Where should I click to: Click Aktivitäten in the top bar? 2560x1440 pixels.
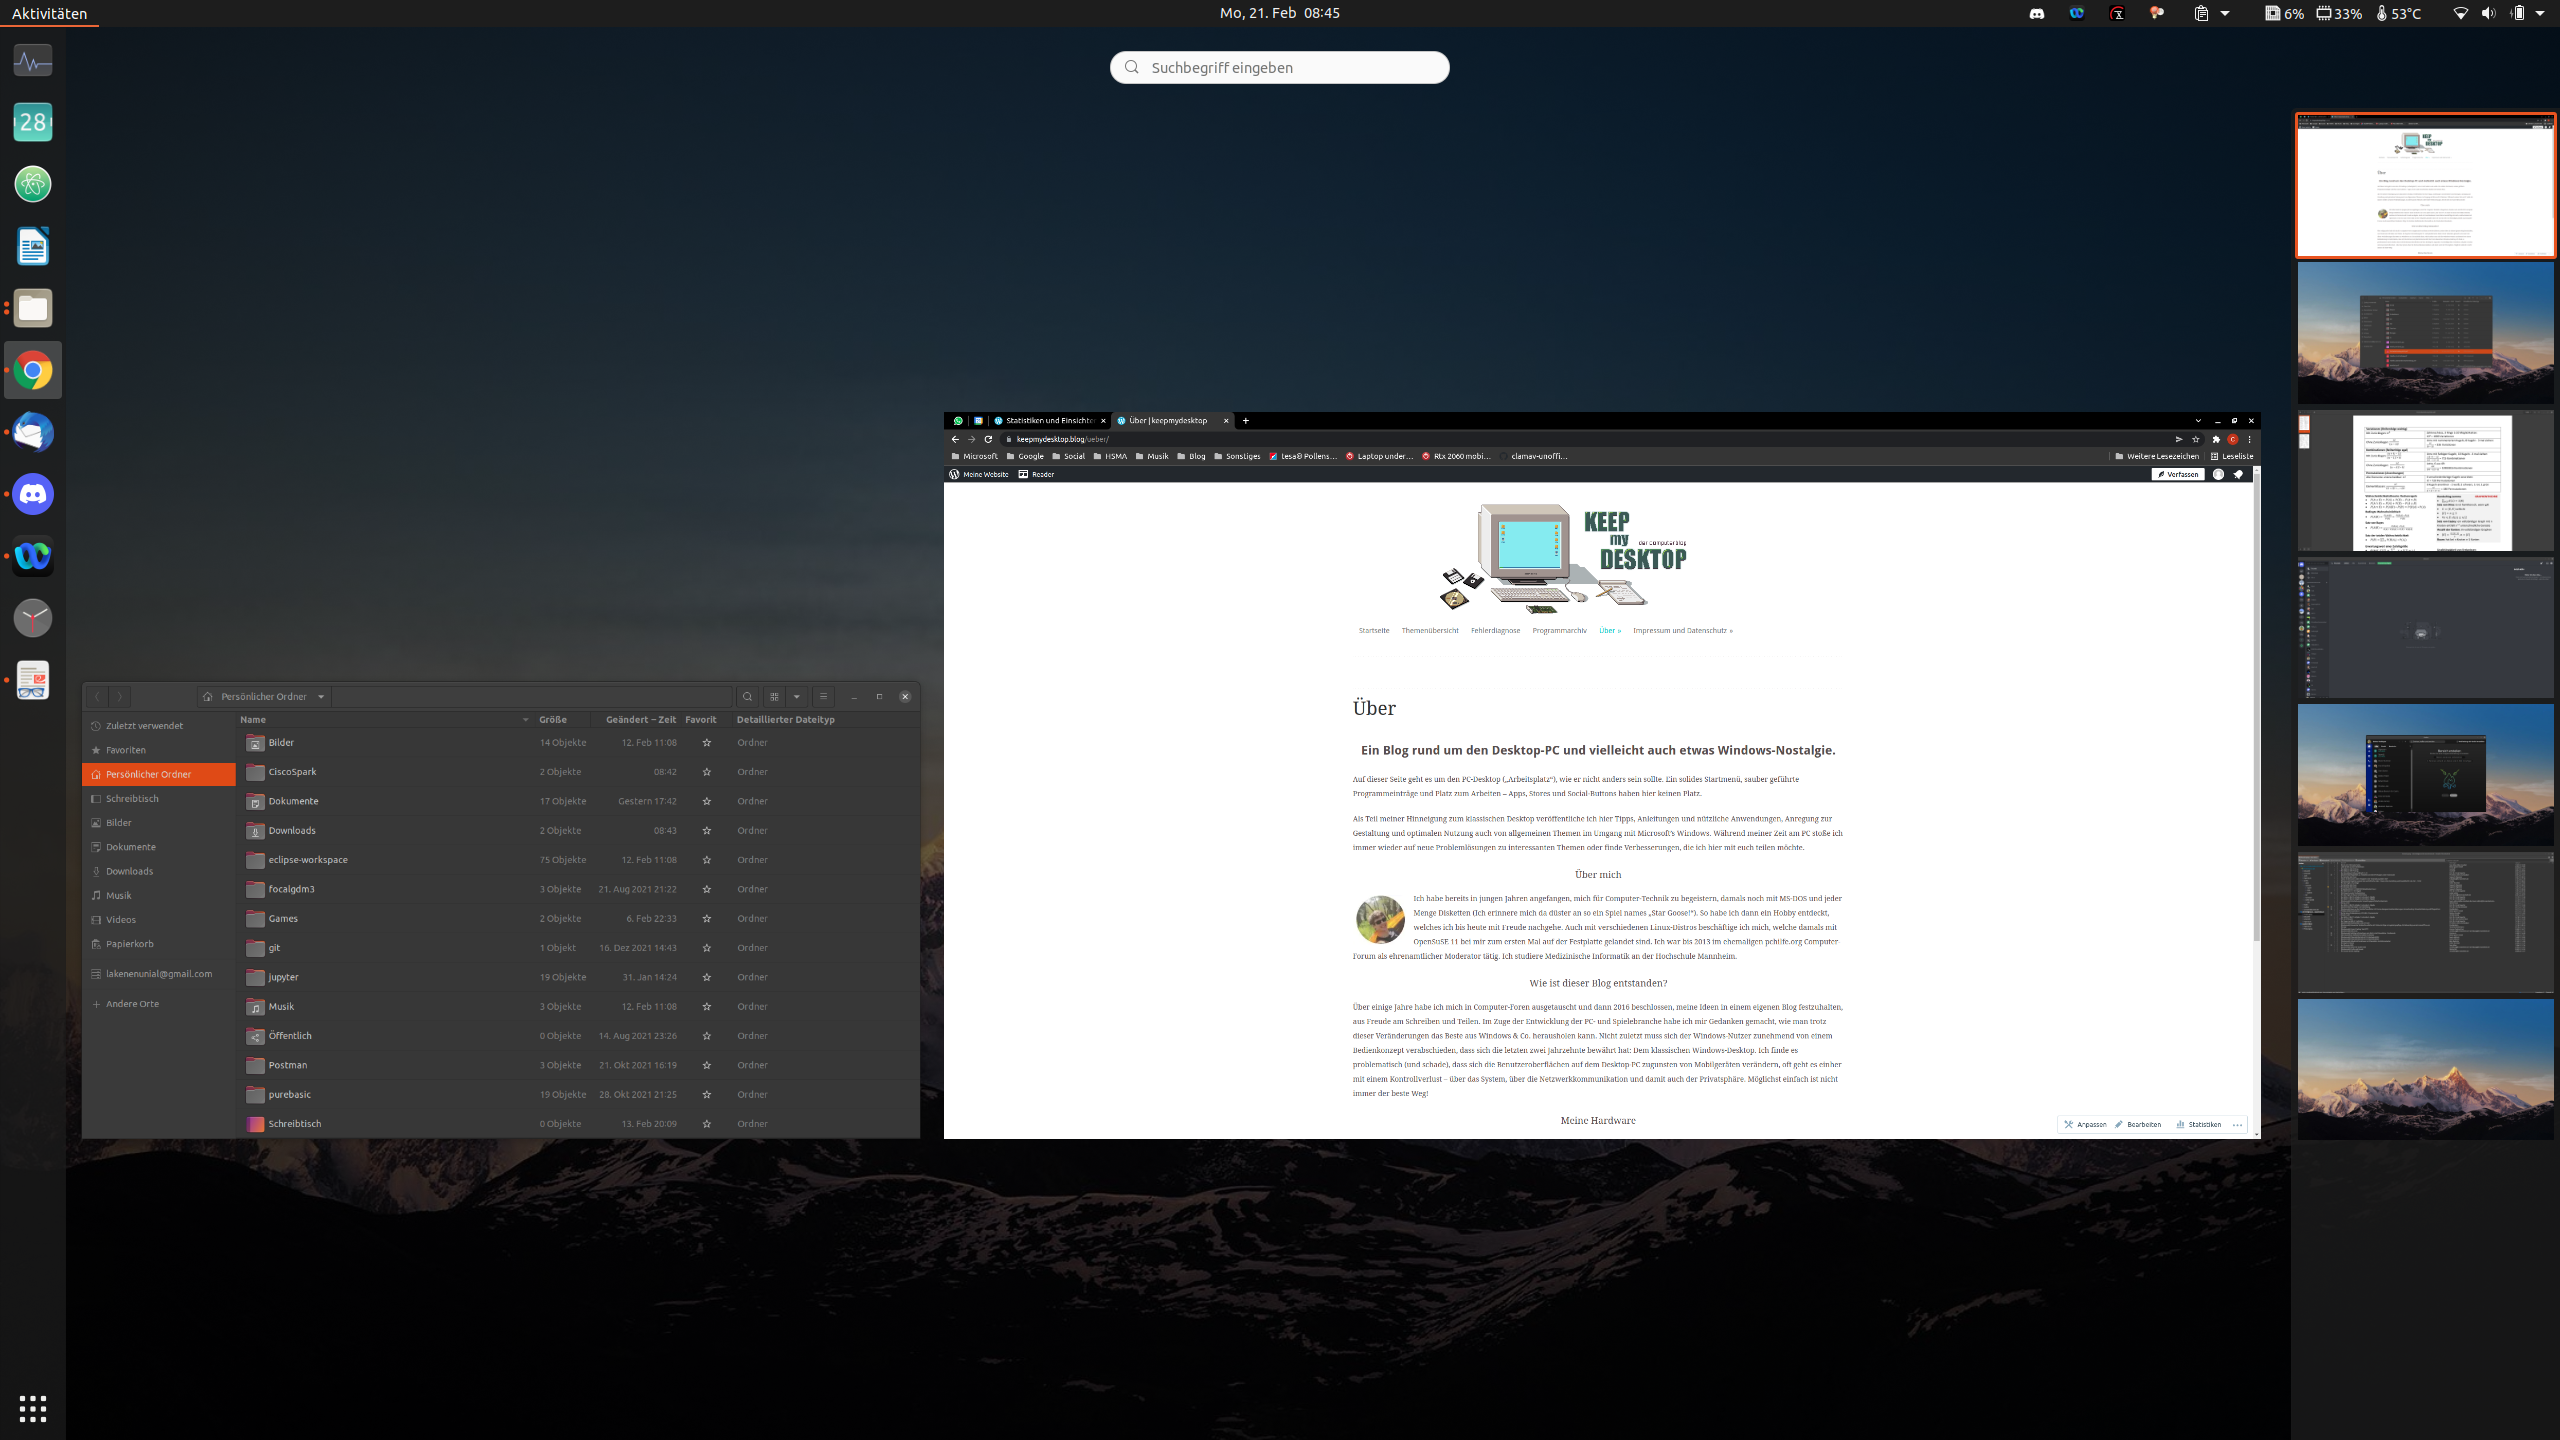pos(49,14)
